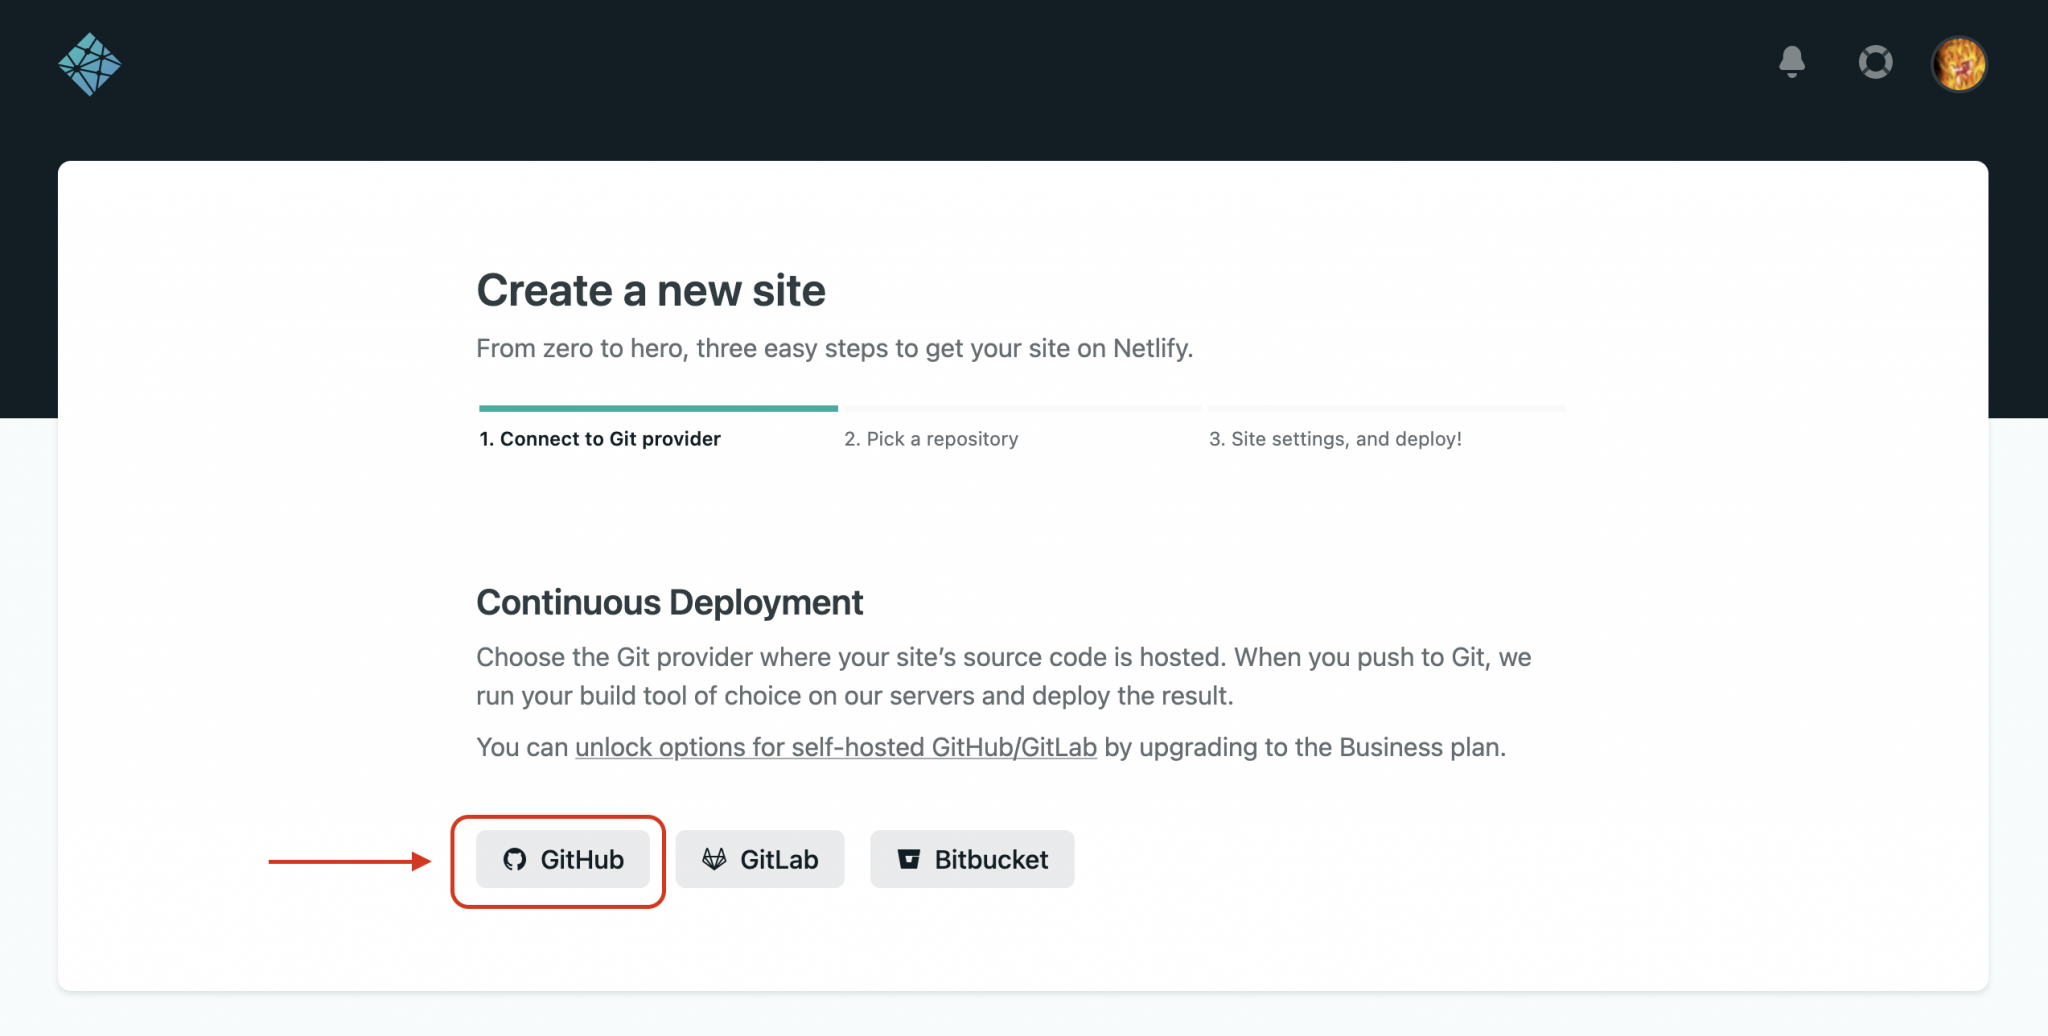Select step 1, Connect to Git provider

click(598, 438)
